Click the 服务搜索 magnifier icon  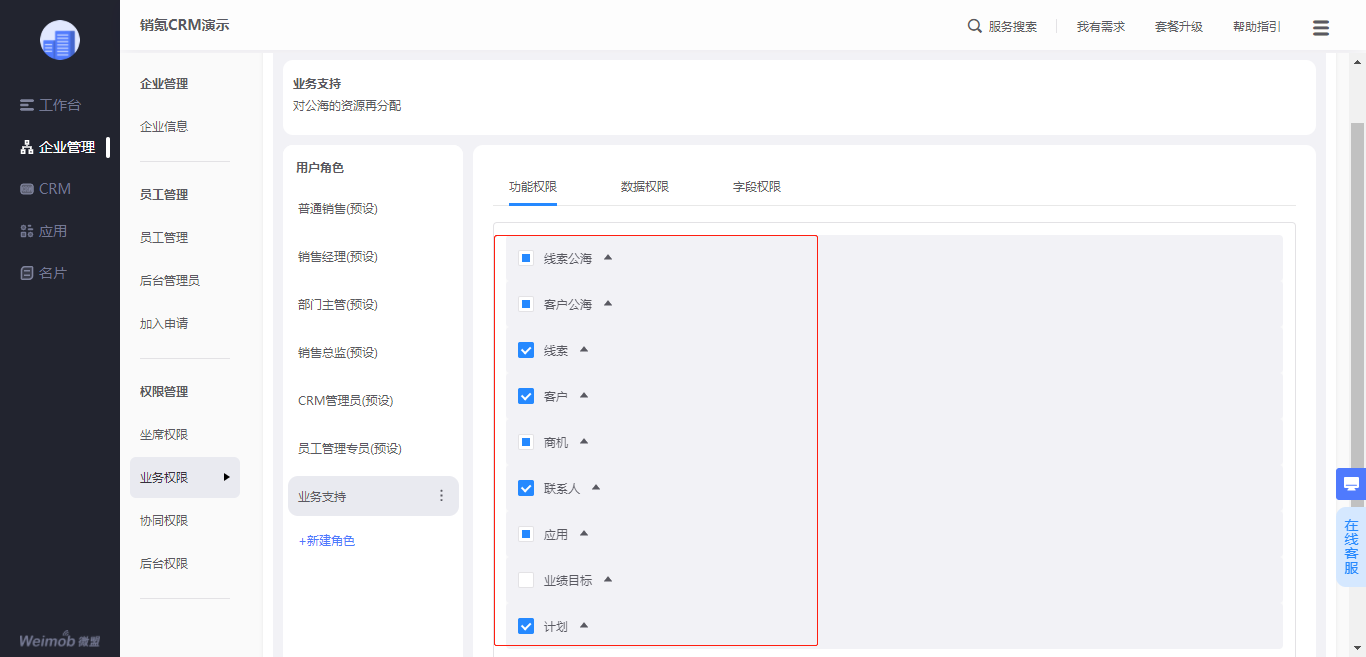tap(975, 26)
